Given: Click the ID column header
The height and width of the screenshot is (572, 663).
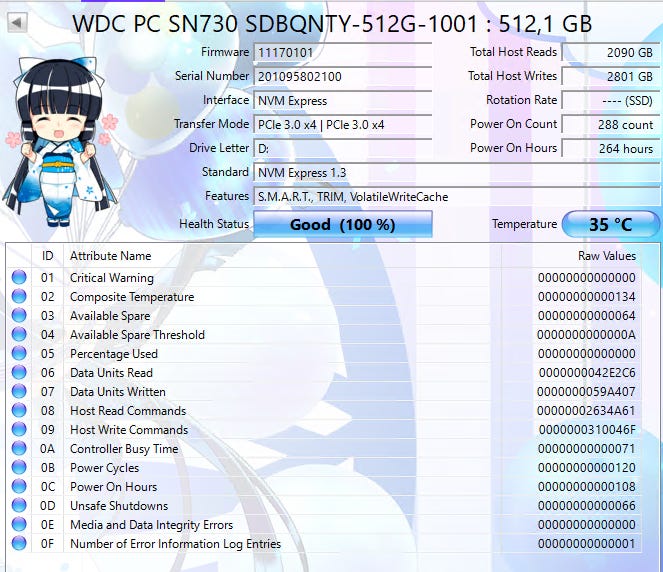Looking at the screenshot, I should [47, 256].
